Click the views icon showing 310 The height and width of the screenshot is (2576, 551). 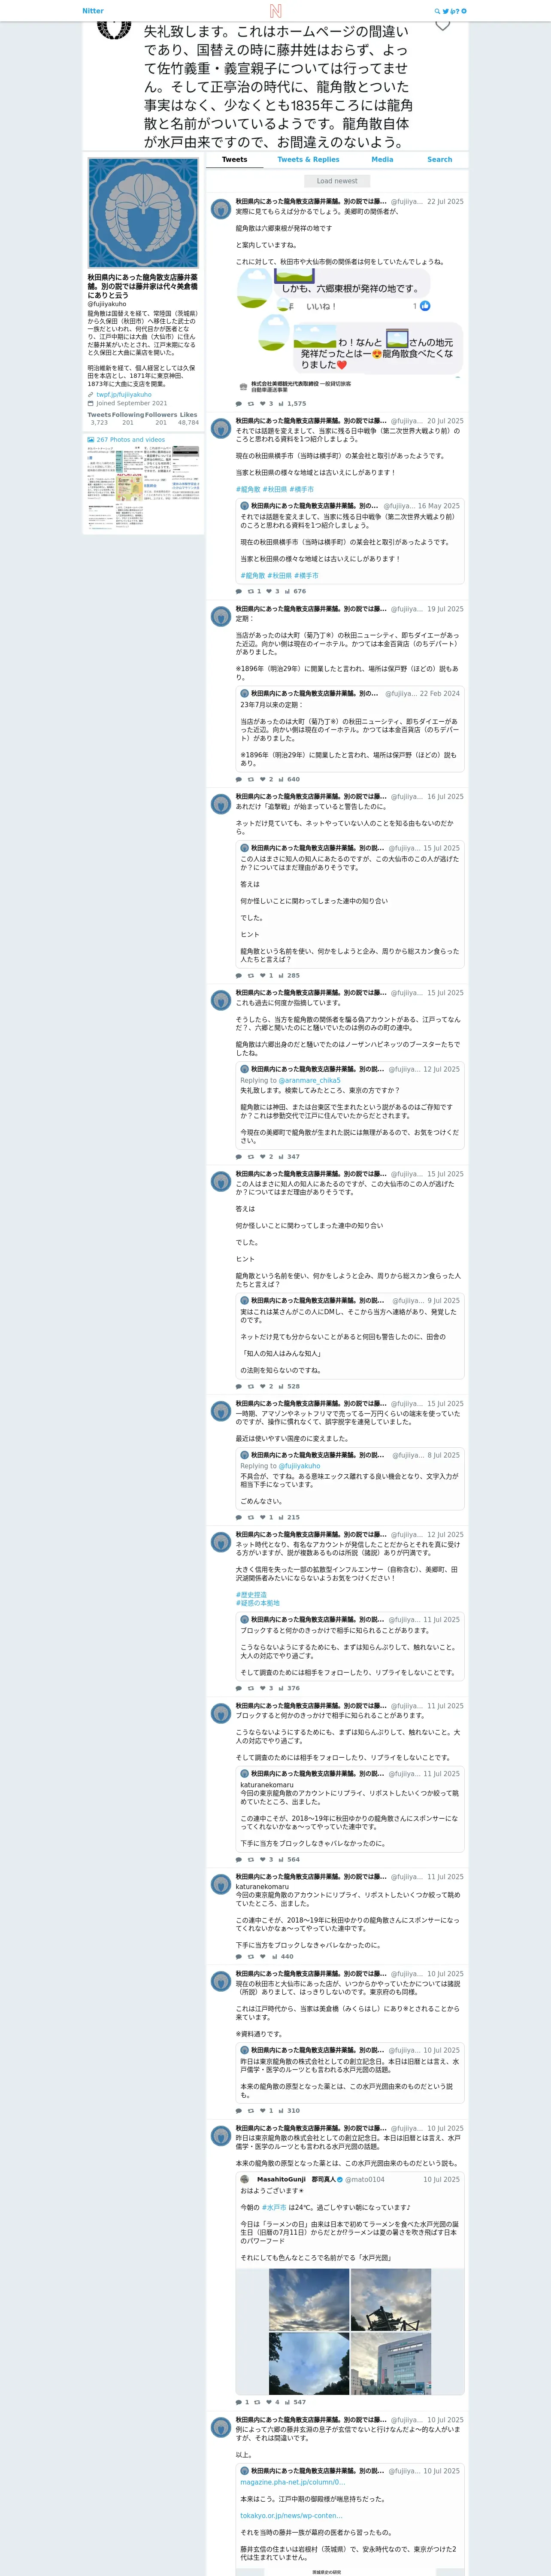pos(281,2110)
